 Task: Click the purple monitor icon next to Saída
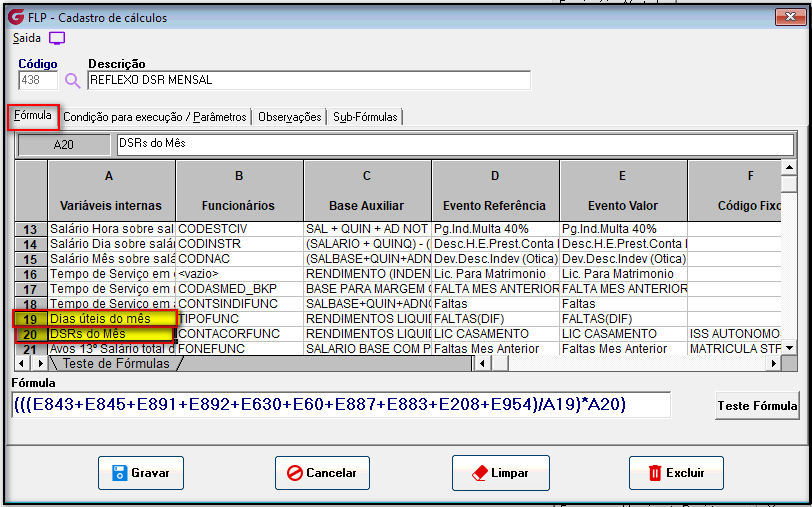(57, 38)
